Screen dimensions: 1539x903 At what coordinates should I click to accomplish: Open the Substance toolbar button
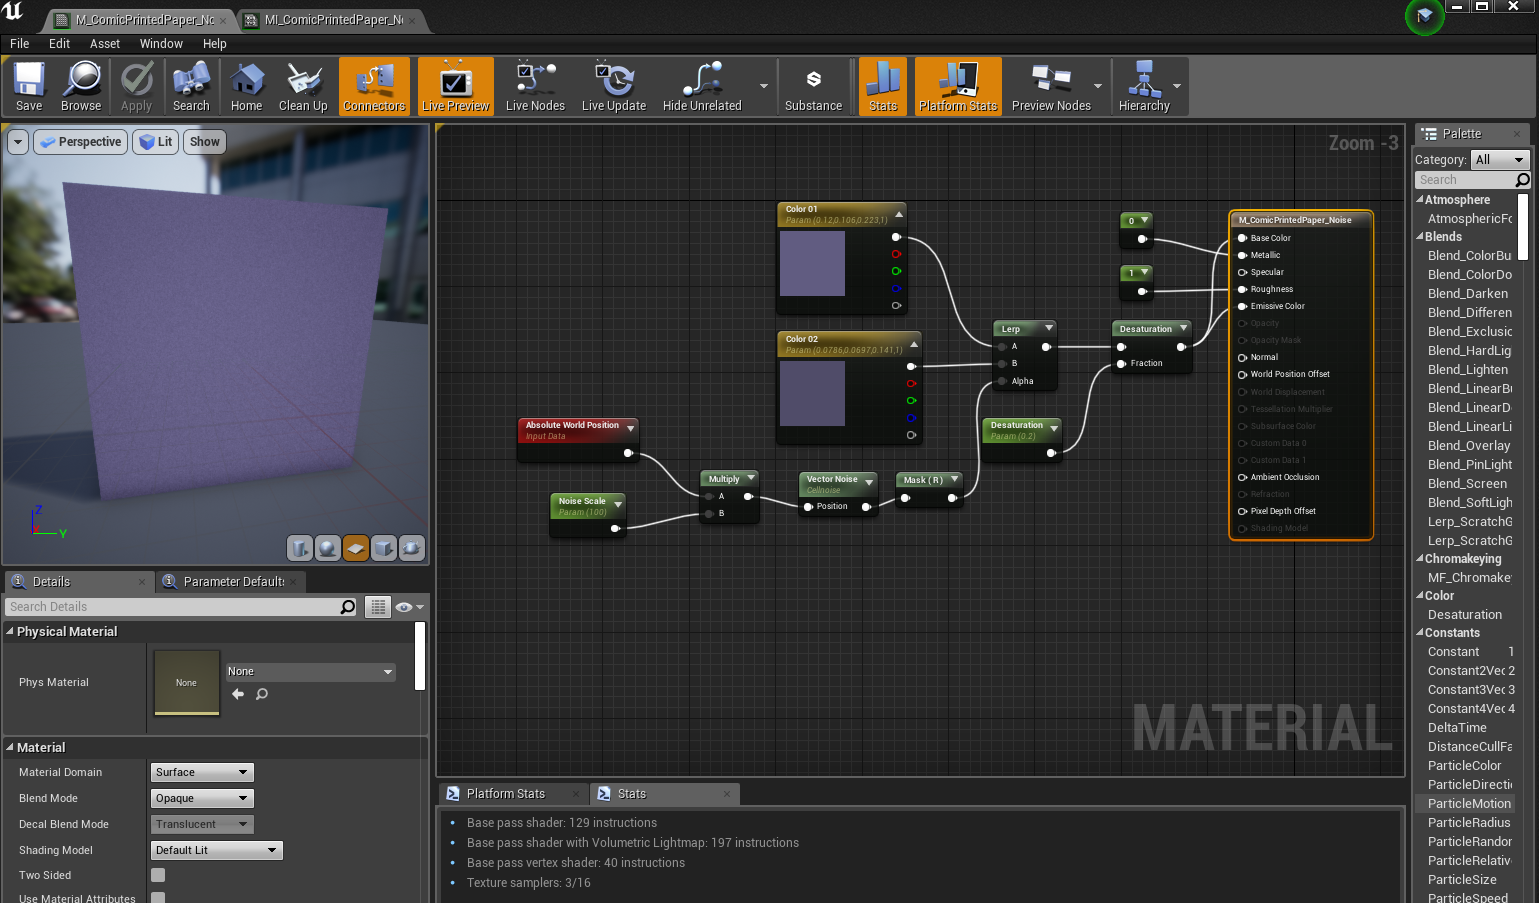coord(813,86)
